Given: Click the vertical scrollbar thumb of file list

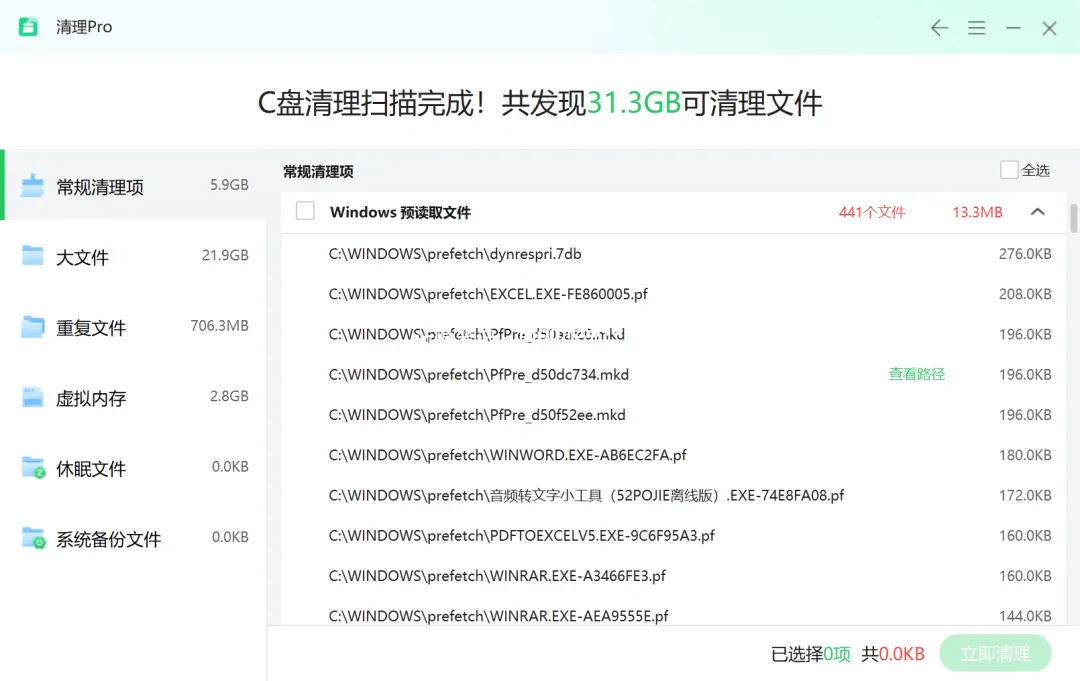Looking at the screenshot, I should 1074,219.
